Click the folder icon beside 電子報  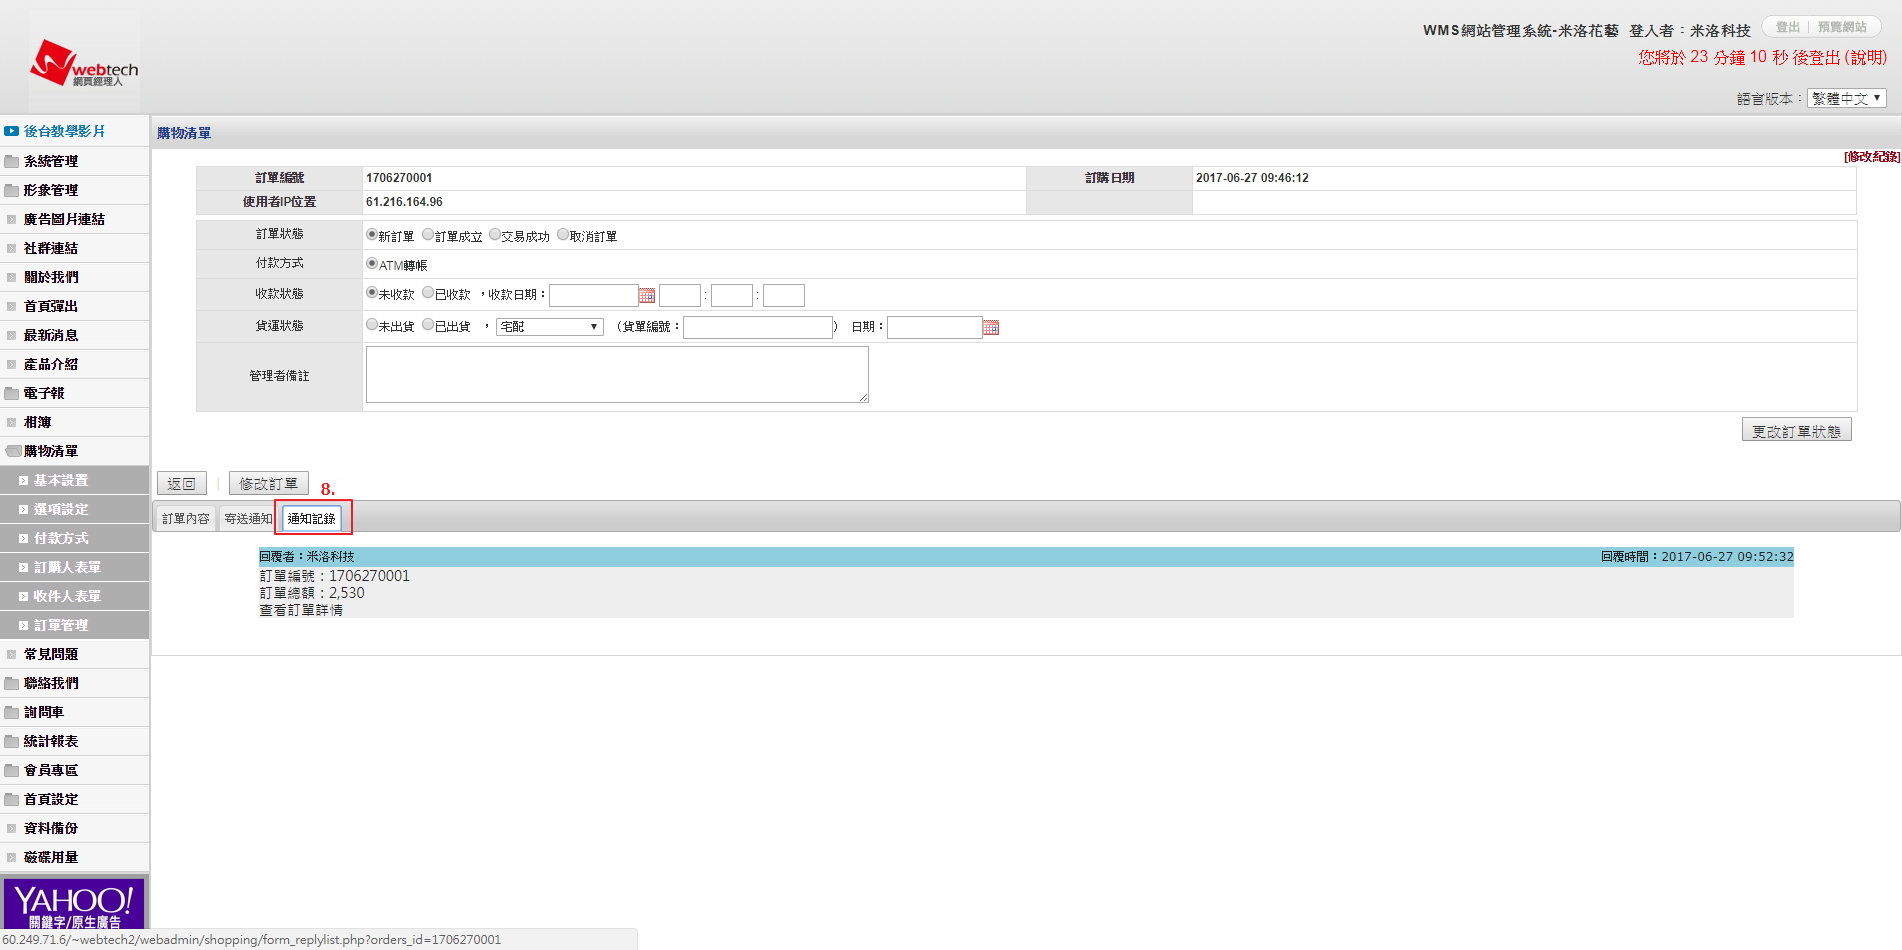tap(12, 393)
